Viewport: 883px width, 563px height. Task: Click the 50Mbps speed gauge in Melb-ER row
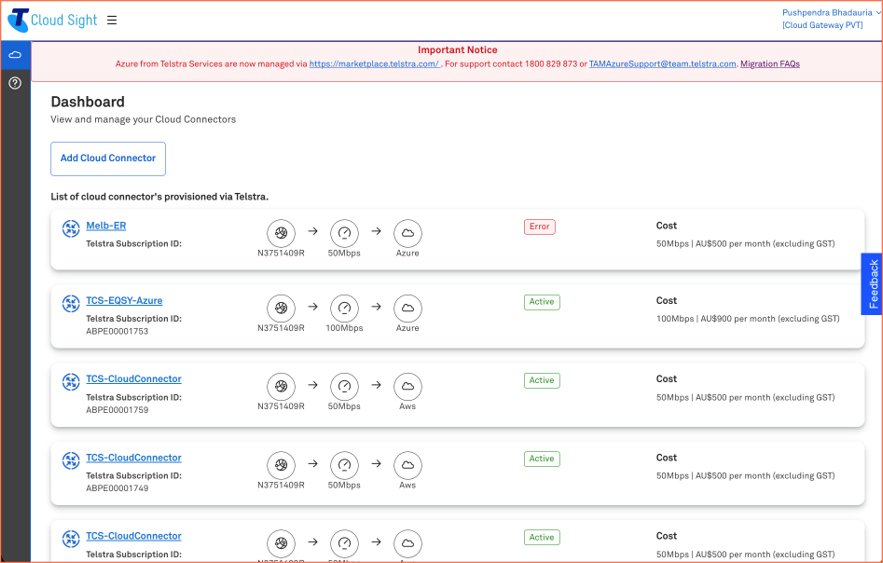344,233
